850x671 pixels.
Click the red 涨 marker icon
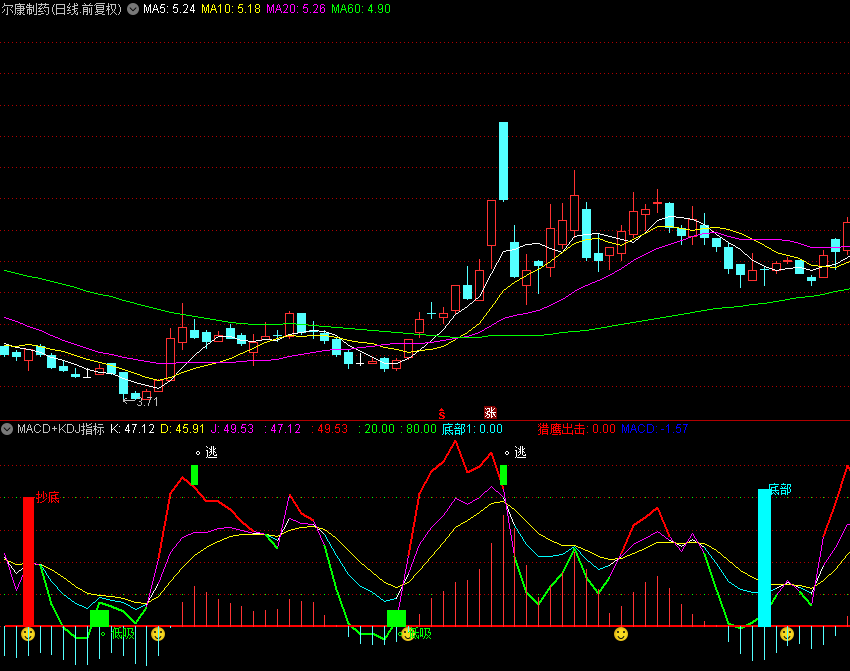[x=491, y=413]
